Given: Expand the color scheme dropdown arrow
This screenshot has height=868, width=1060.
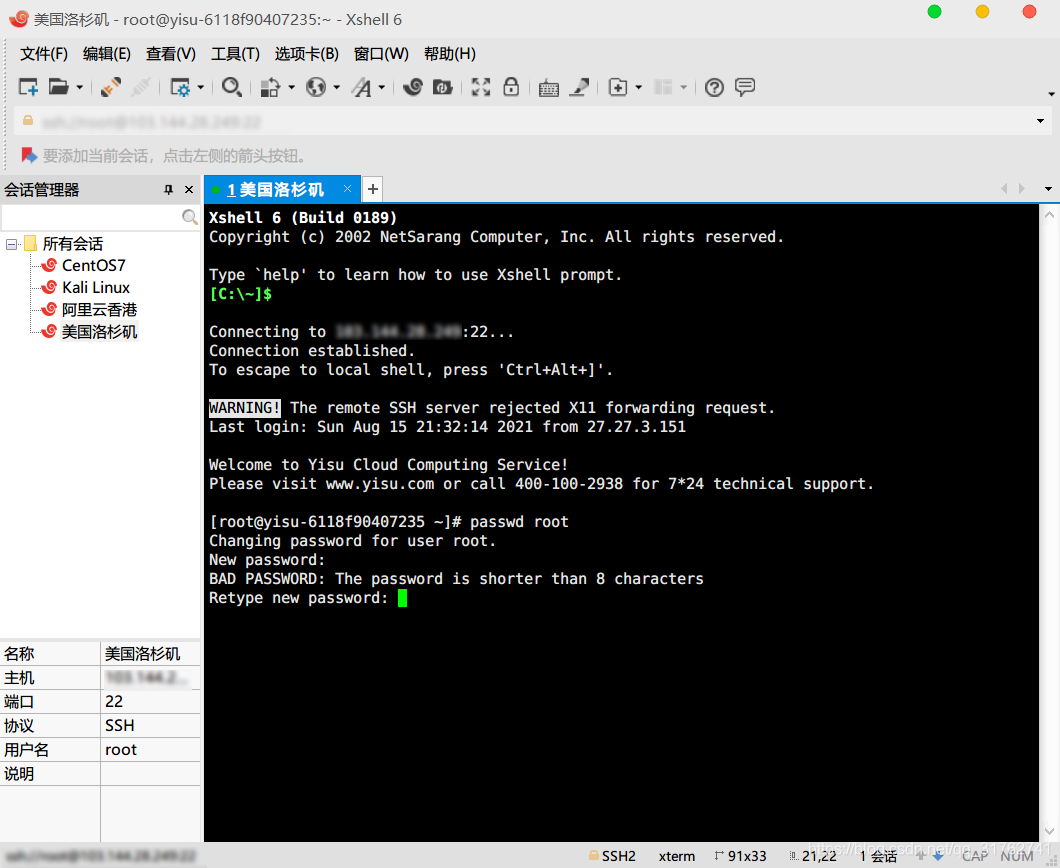Looking at the screenshot, I should (x=291, y=88).
